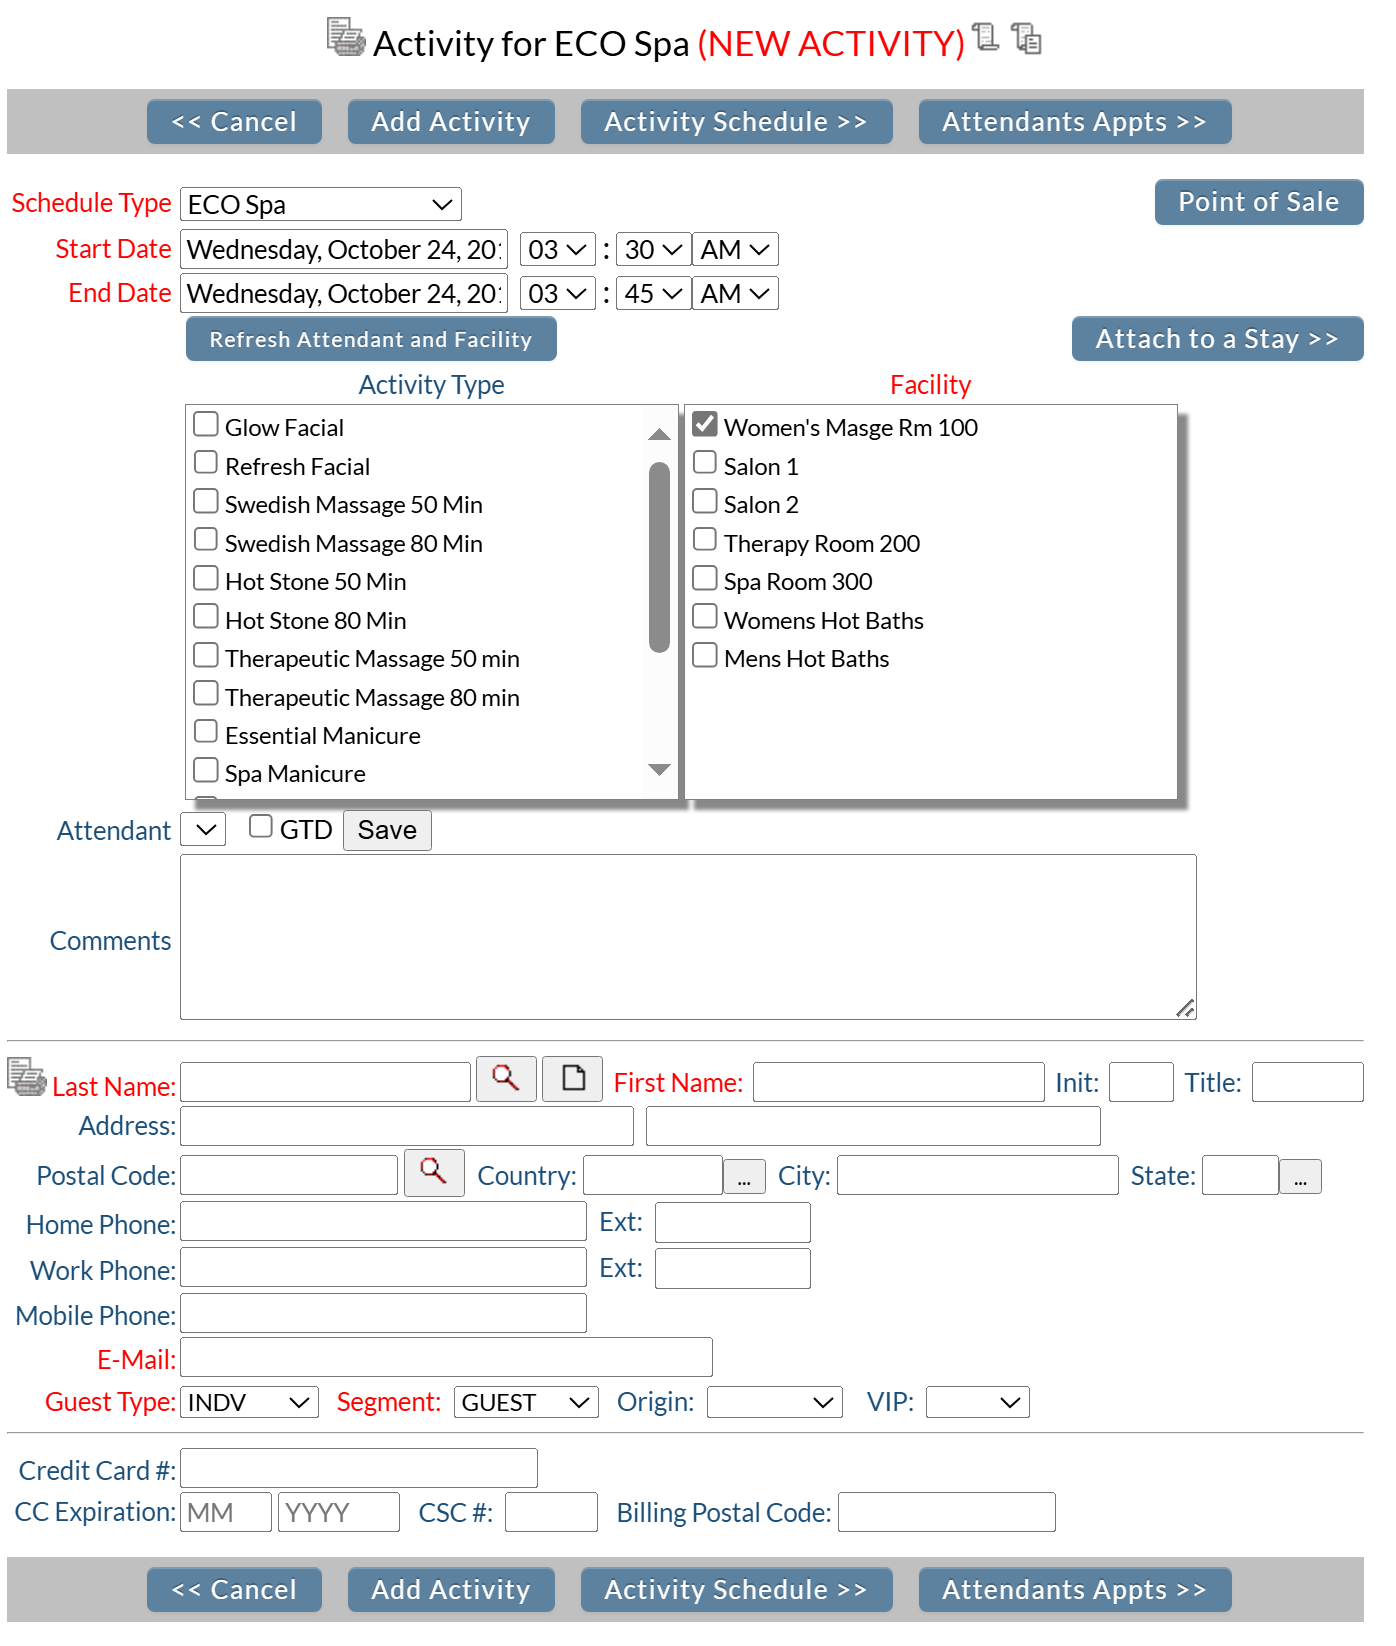Click Refresh Attendant and Facility button
Screen dimensions: 1396x1646
click(x=371, y=339)
